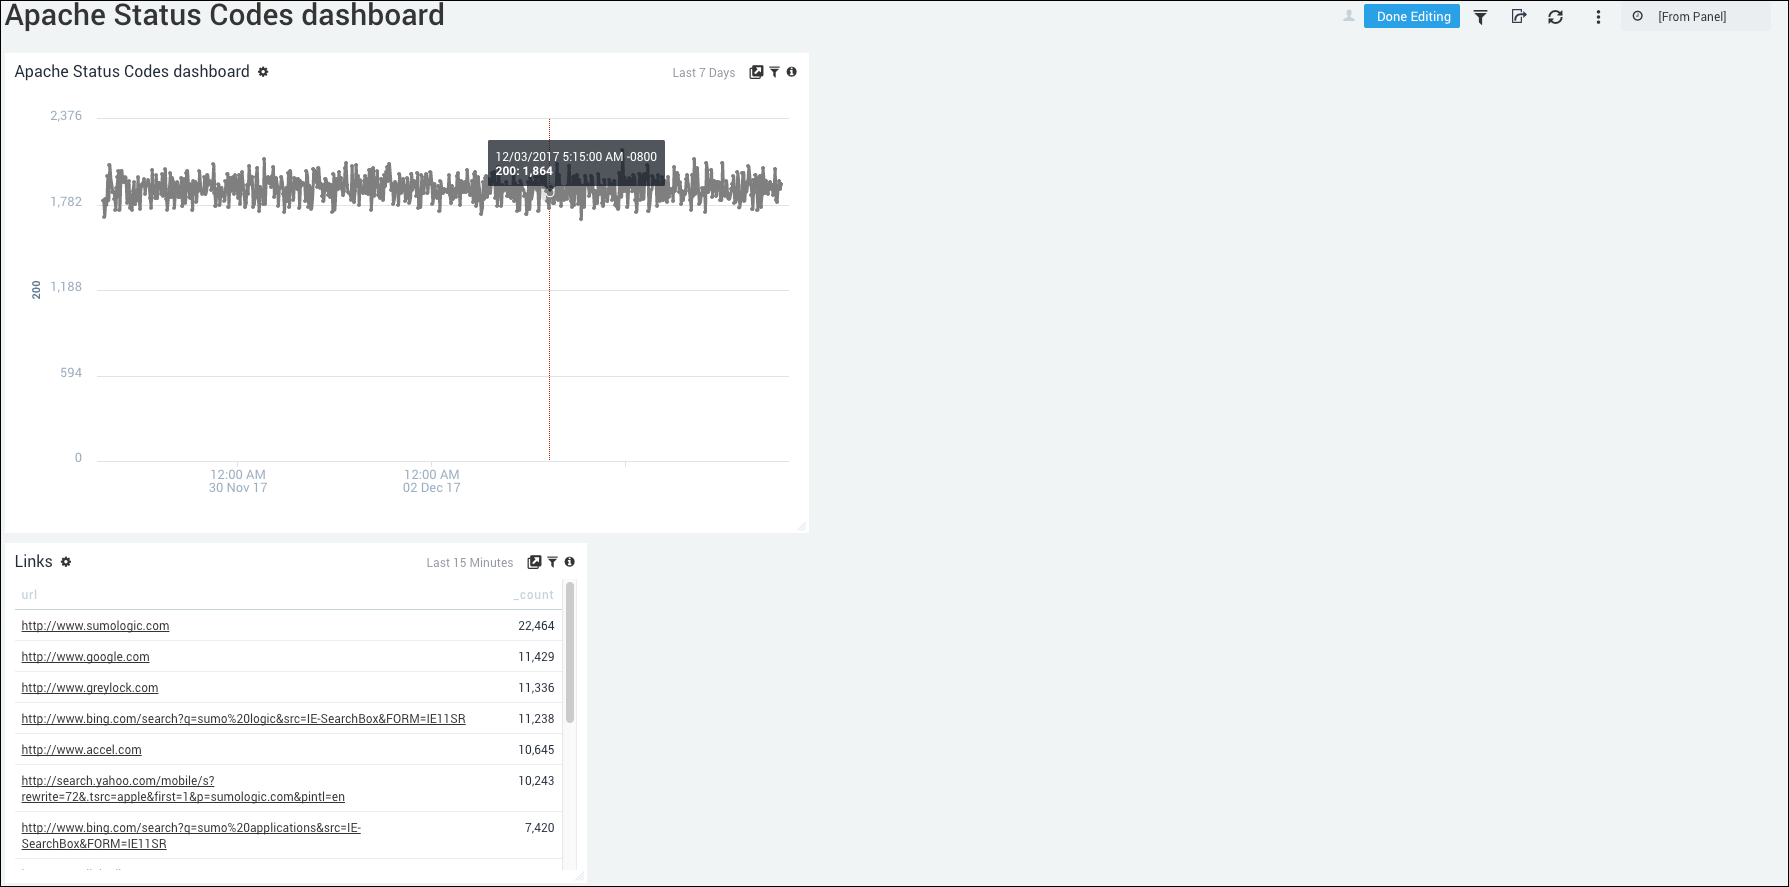Click filter icon on the Links panel
This screenshot has height=887, width=1789.
(x=552, y=562)
